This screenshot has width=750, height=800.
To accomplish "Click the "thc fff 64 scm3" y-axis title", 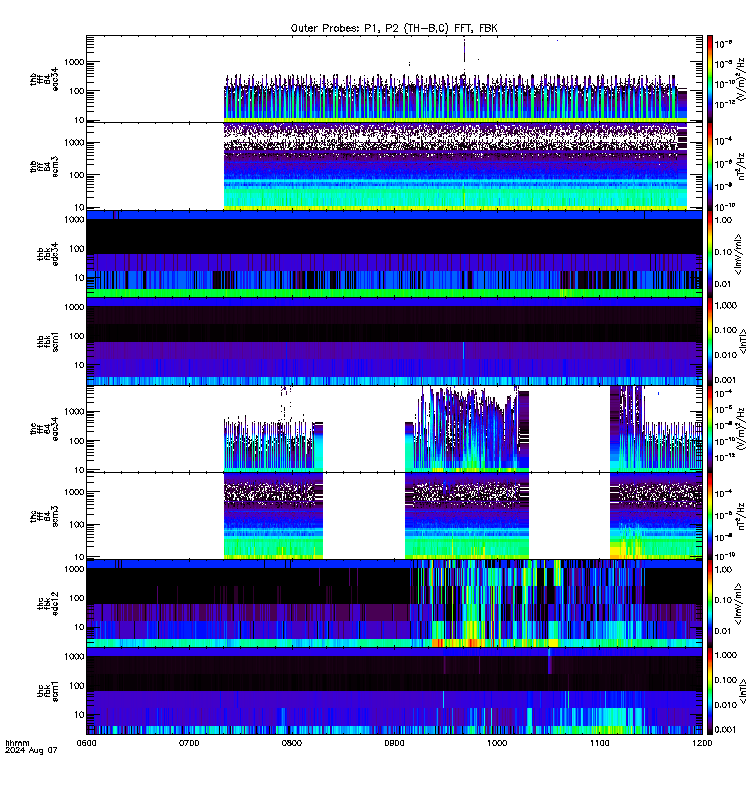I will pos(44,516).
